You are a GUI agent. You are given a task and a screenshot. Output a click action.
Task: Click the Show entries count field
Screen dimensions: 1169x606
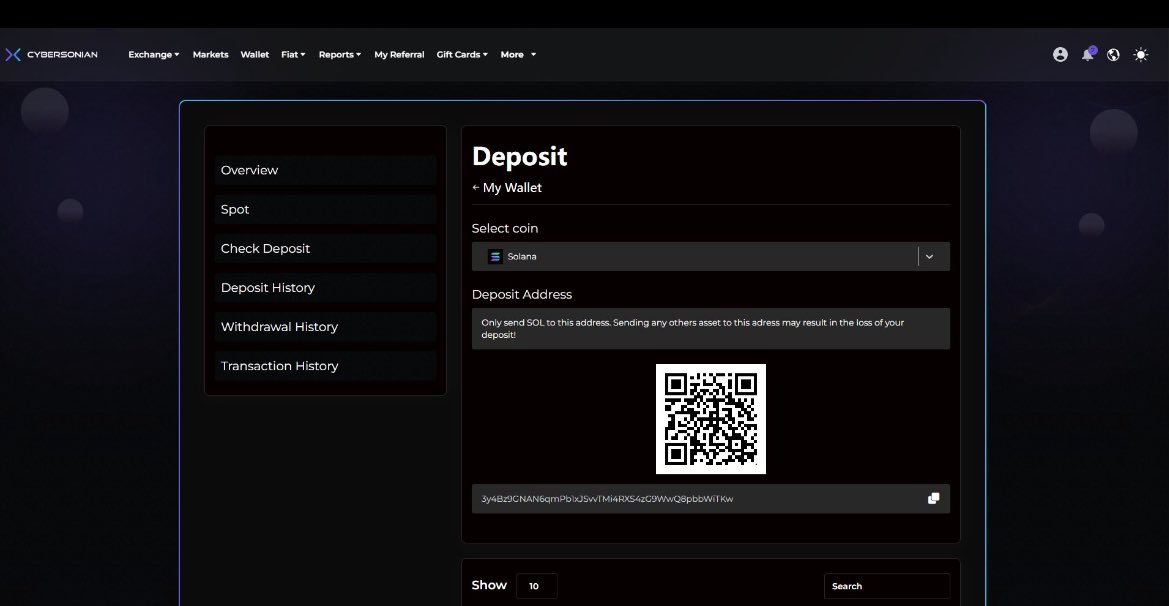(x=536, y=586)
